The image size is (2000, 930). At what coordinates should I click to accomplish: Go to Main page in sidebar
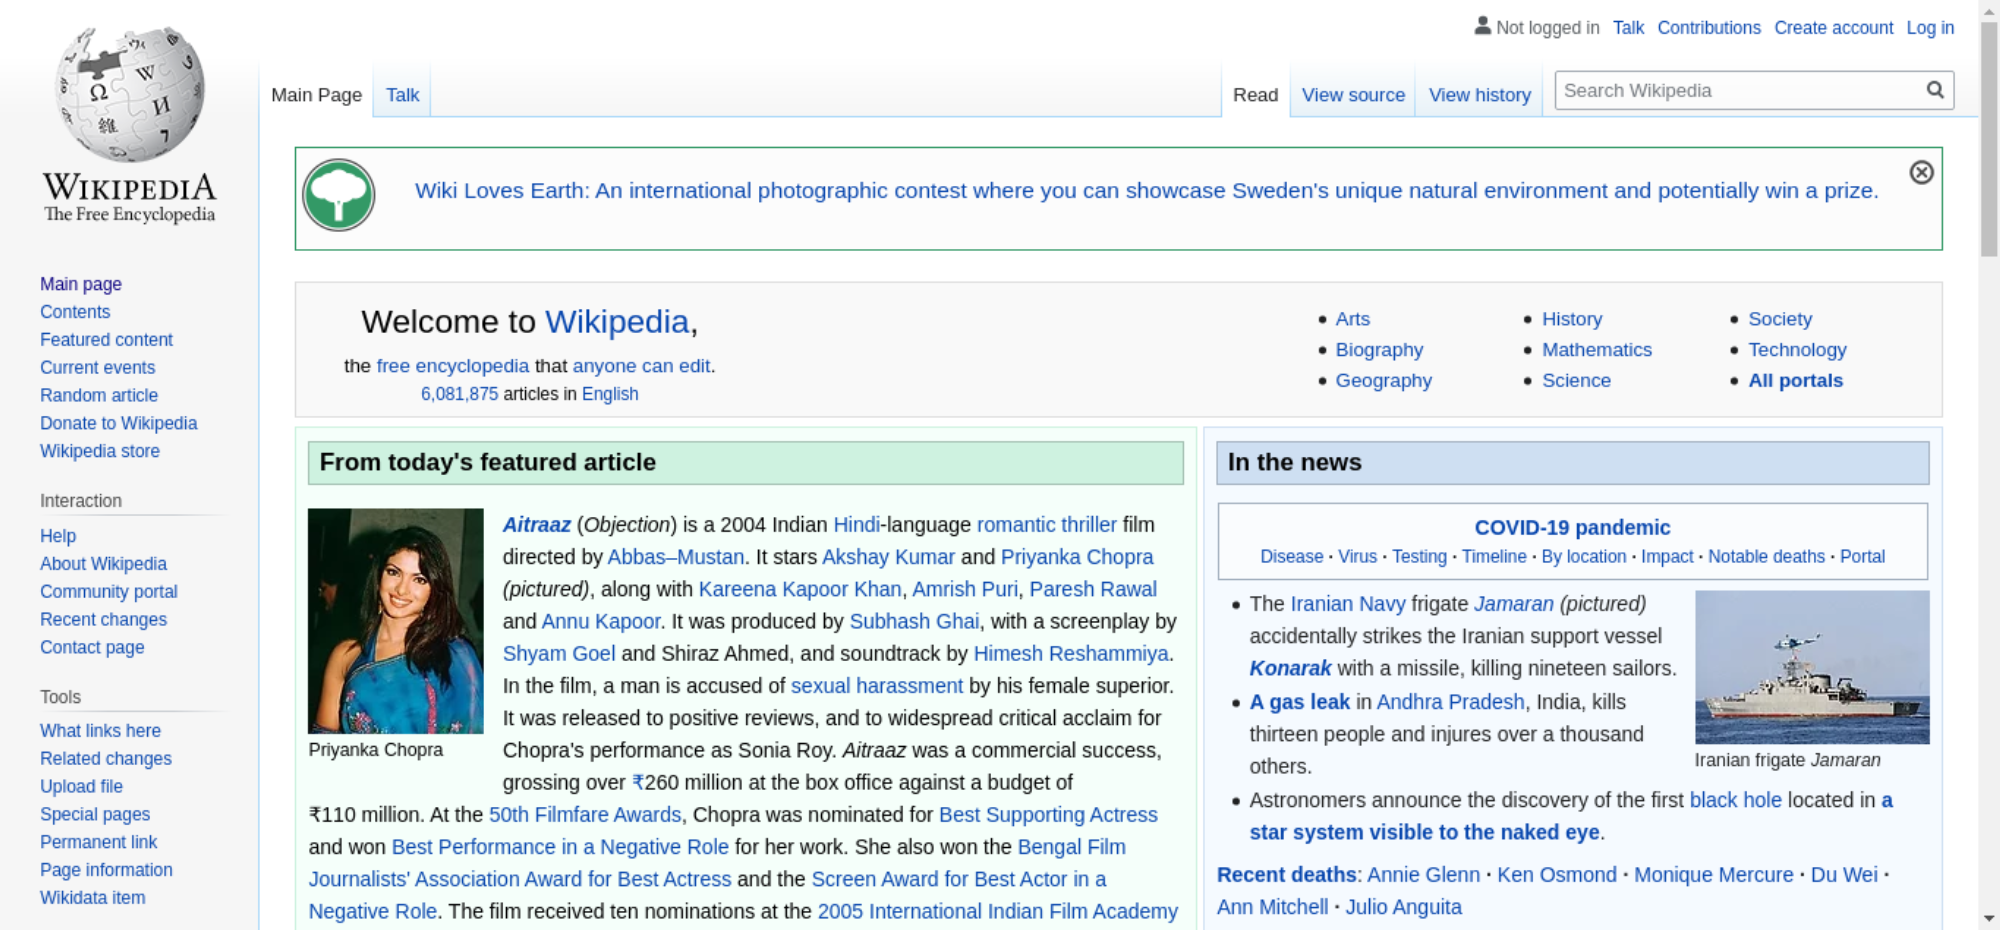81,284
